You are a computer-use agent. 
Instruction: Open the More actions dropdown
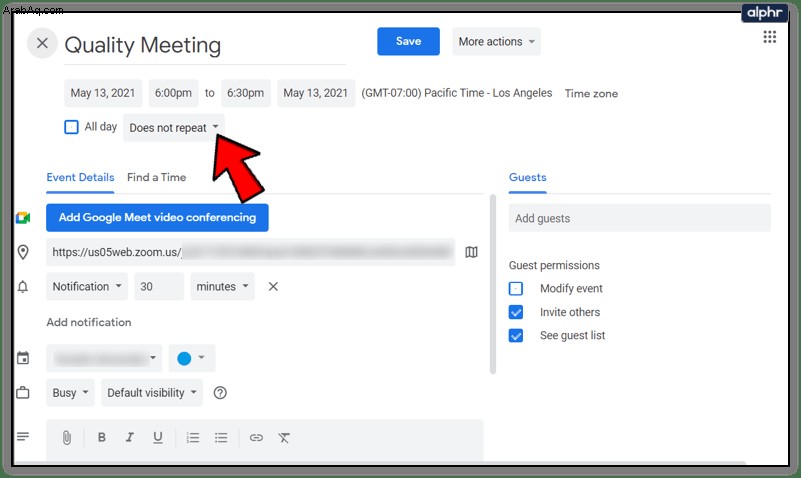(x=496, y=41)
